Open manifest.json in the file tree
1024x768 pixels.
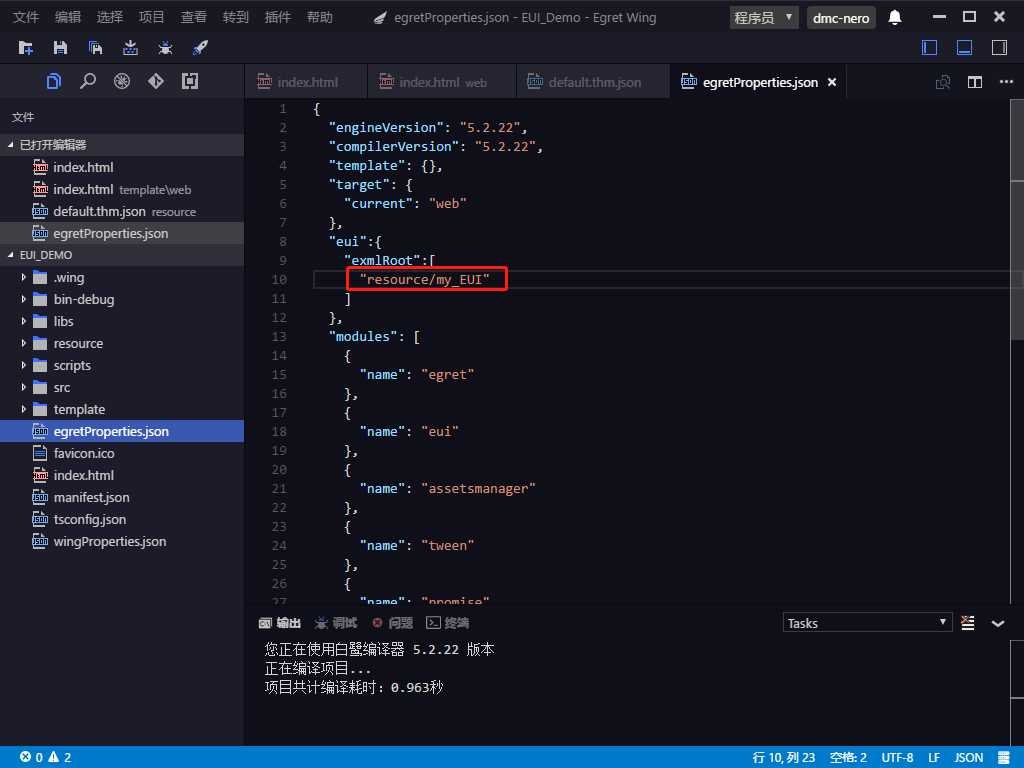(121, 498)
